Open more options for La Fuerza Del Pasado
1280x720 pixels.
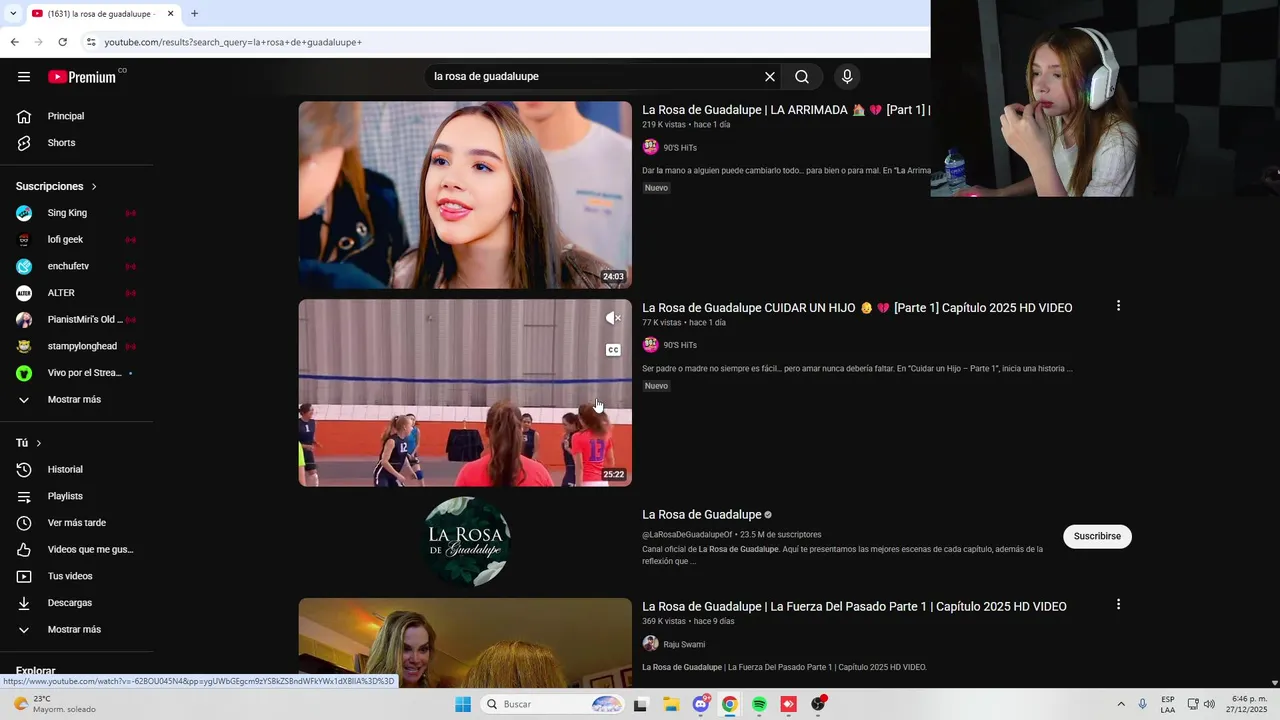click(x=1118, y=604)
